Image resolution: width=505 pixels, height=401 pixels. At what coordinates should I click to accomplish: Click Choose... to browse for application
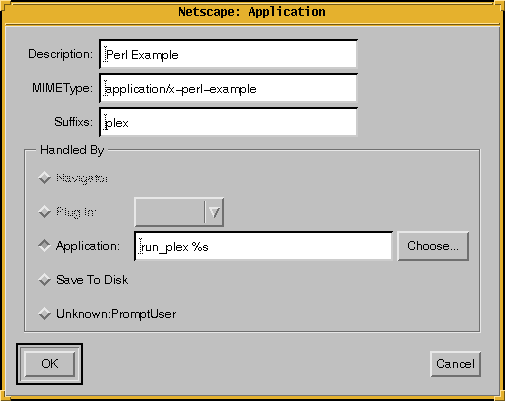433,246
